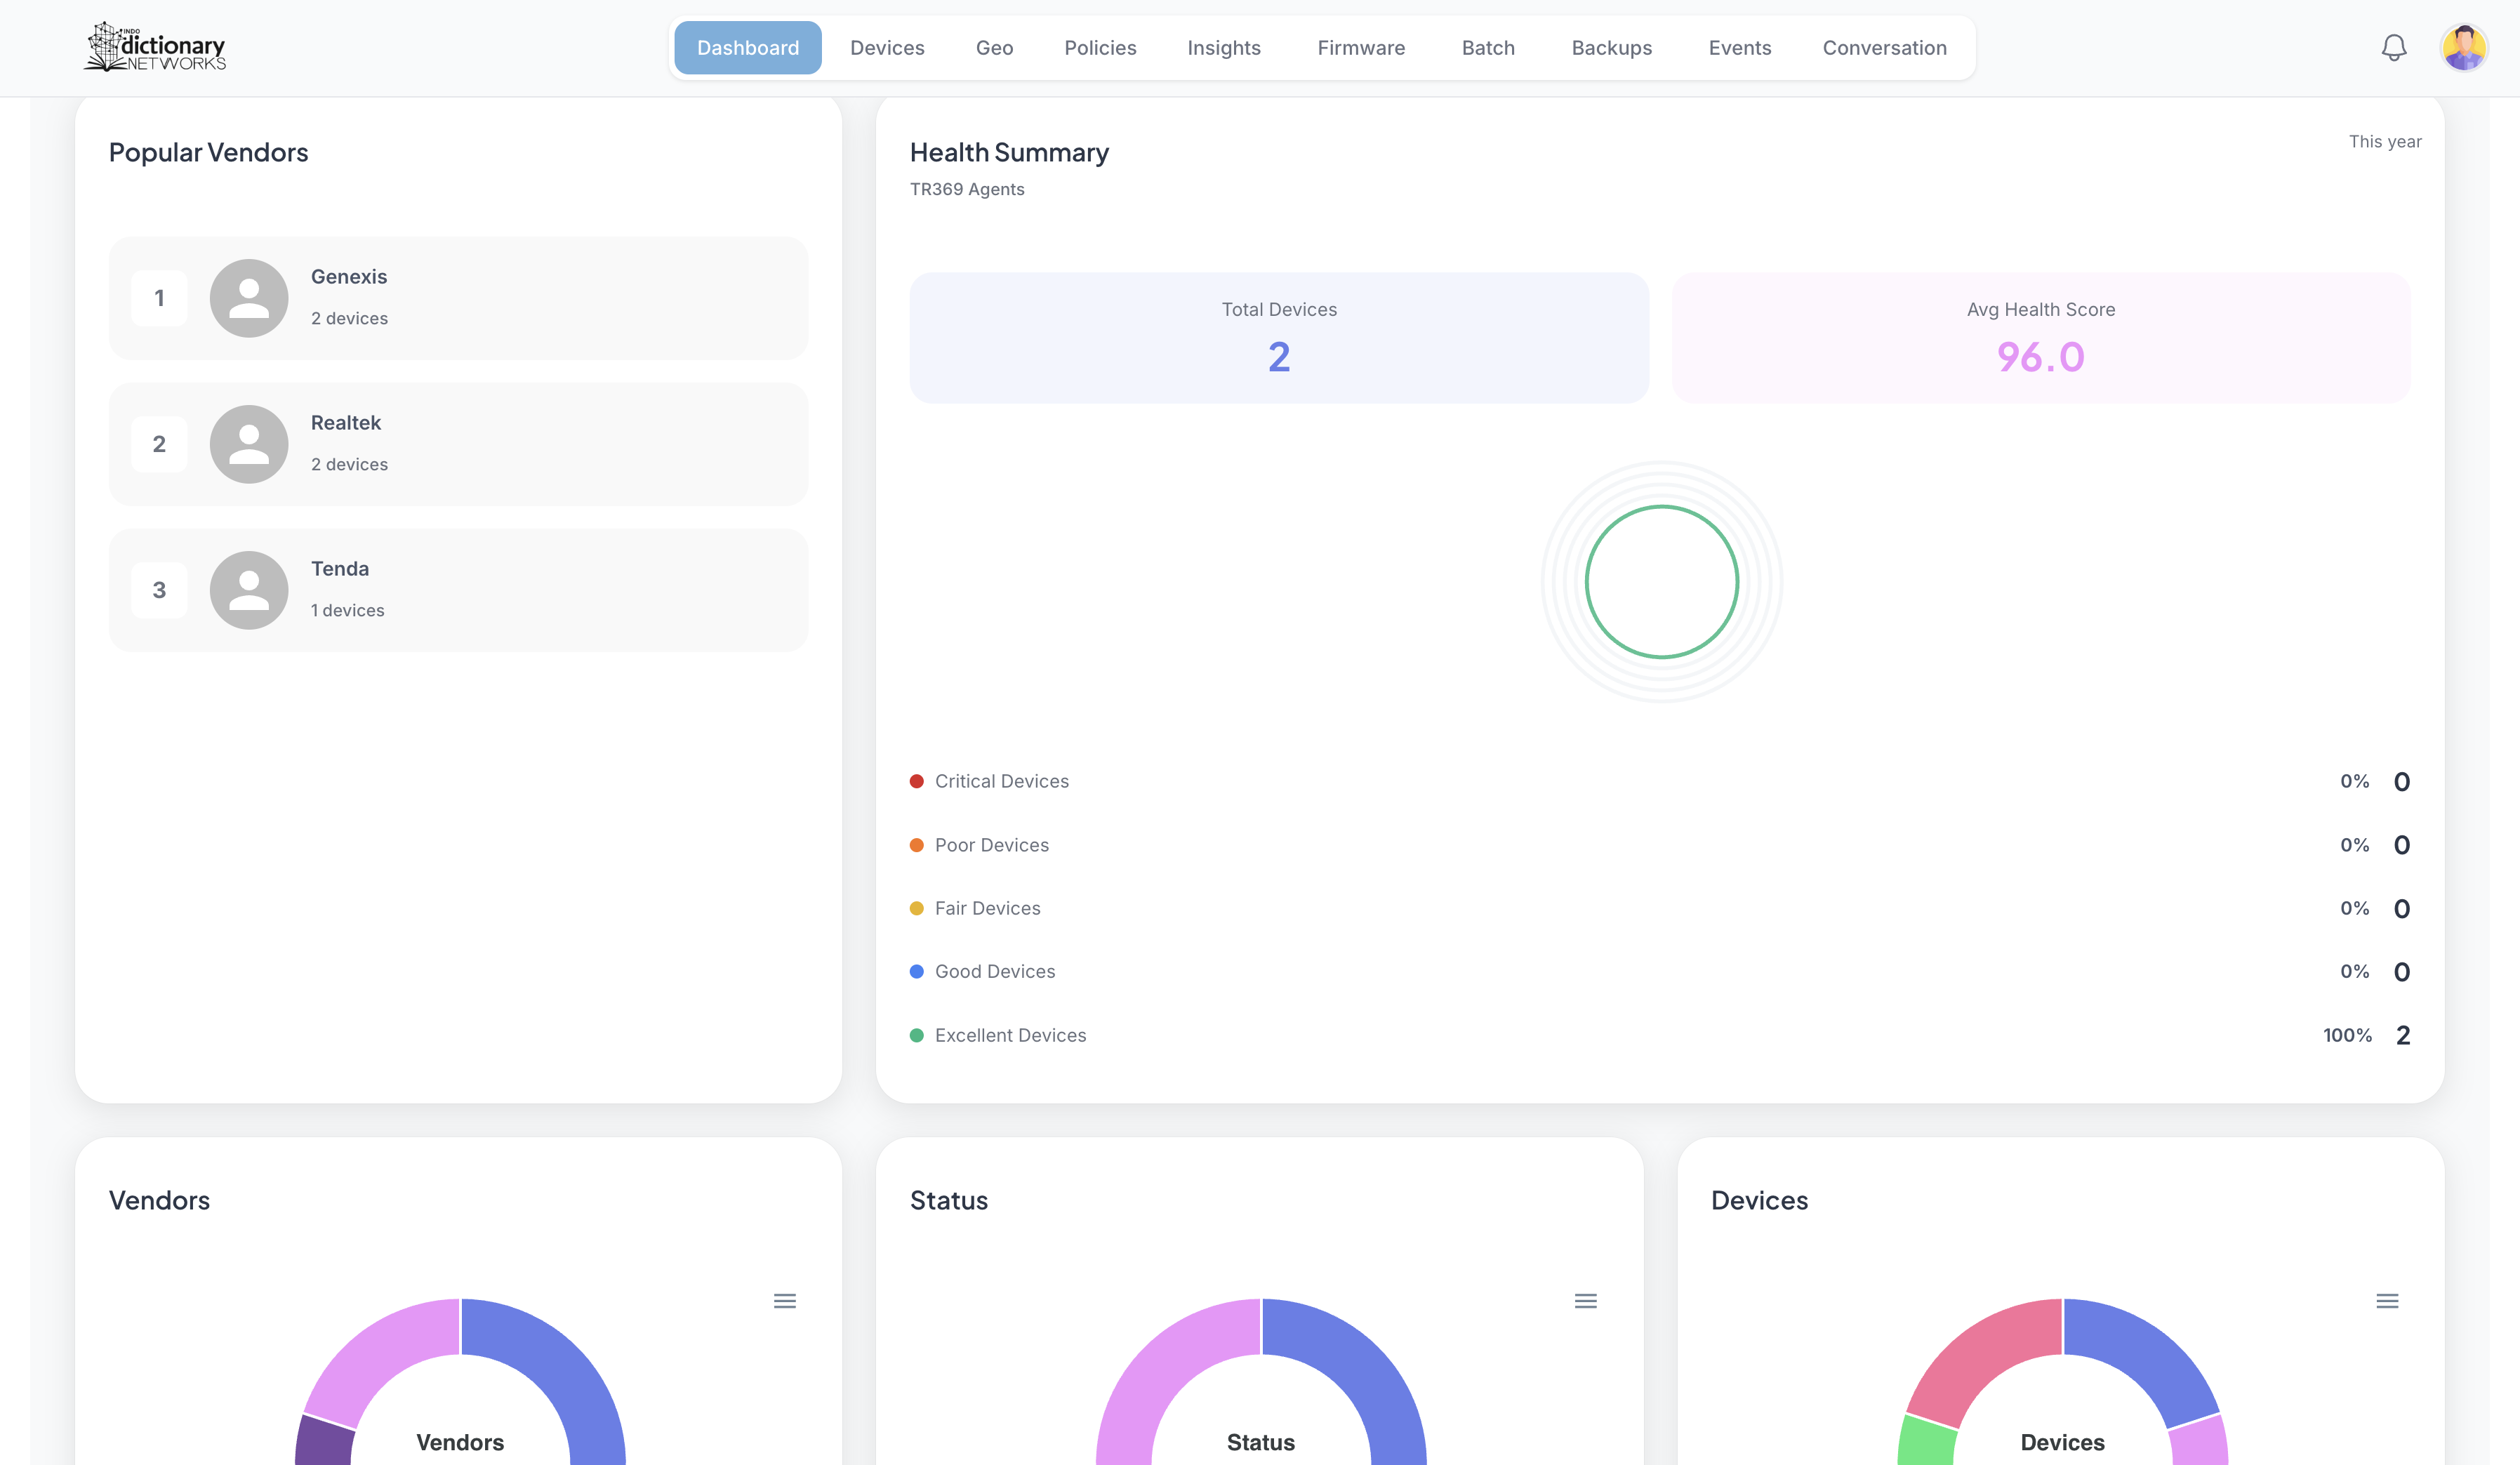Click the Tenda vendor avatar icon
2520x1465 pixels.
click(249, 590)
